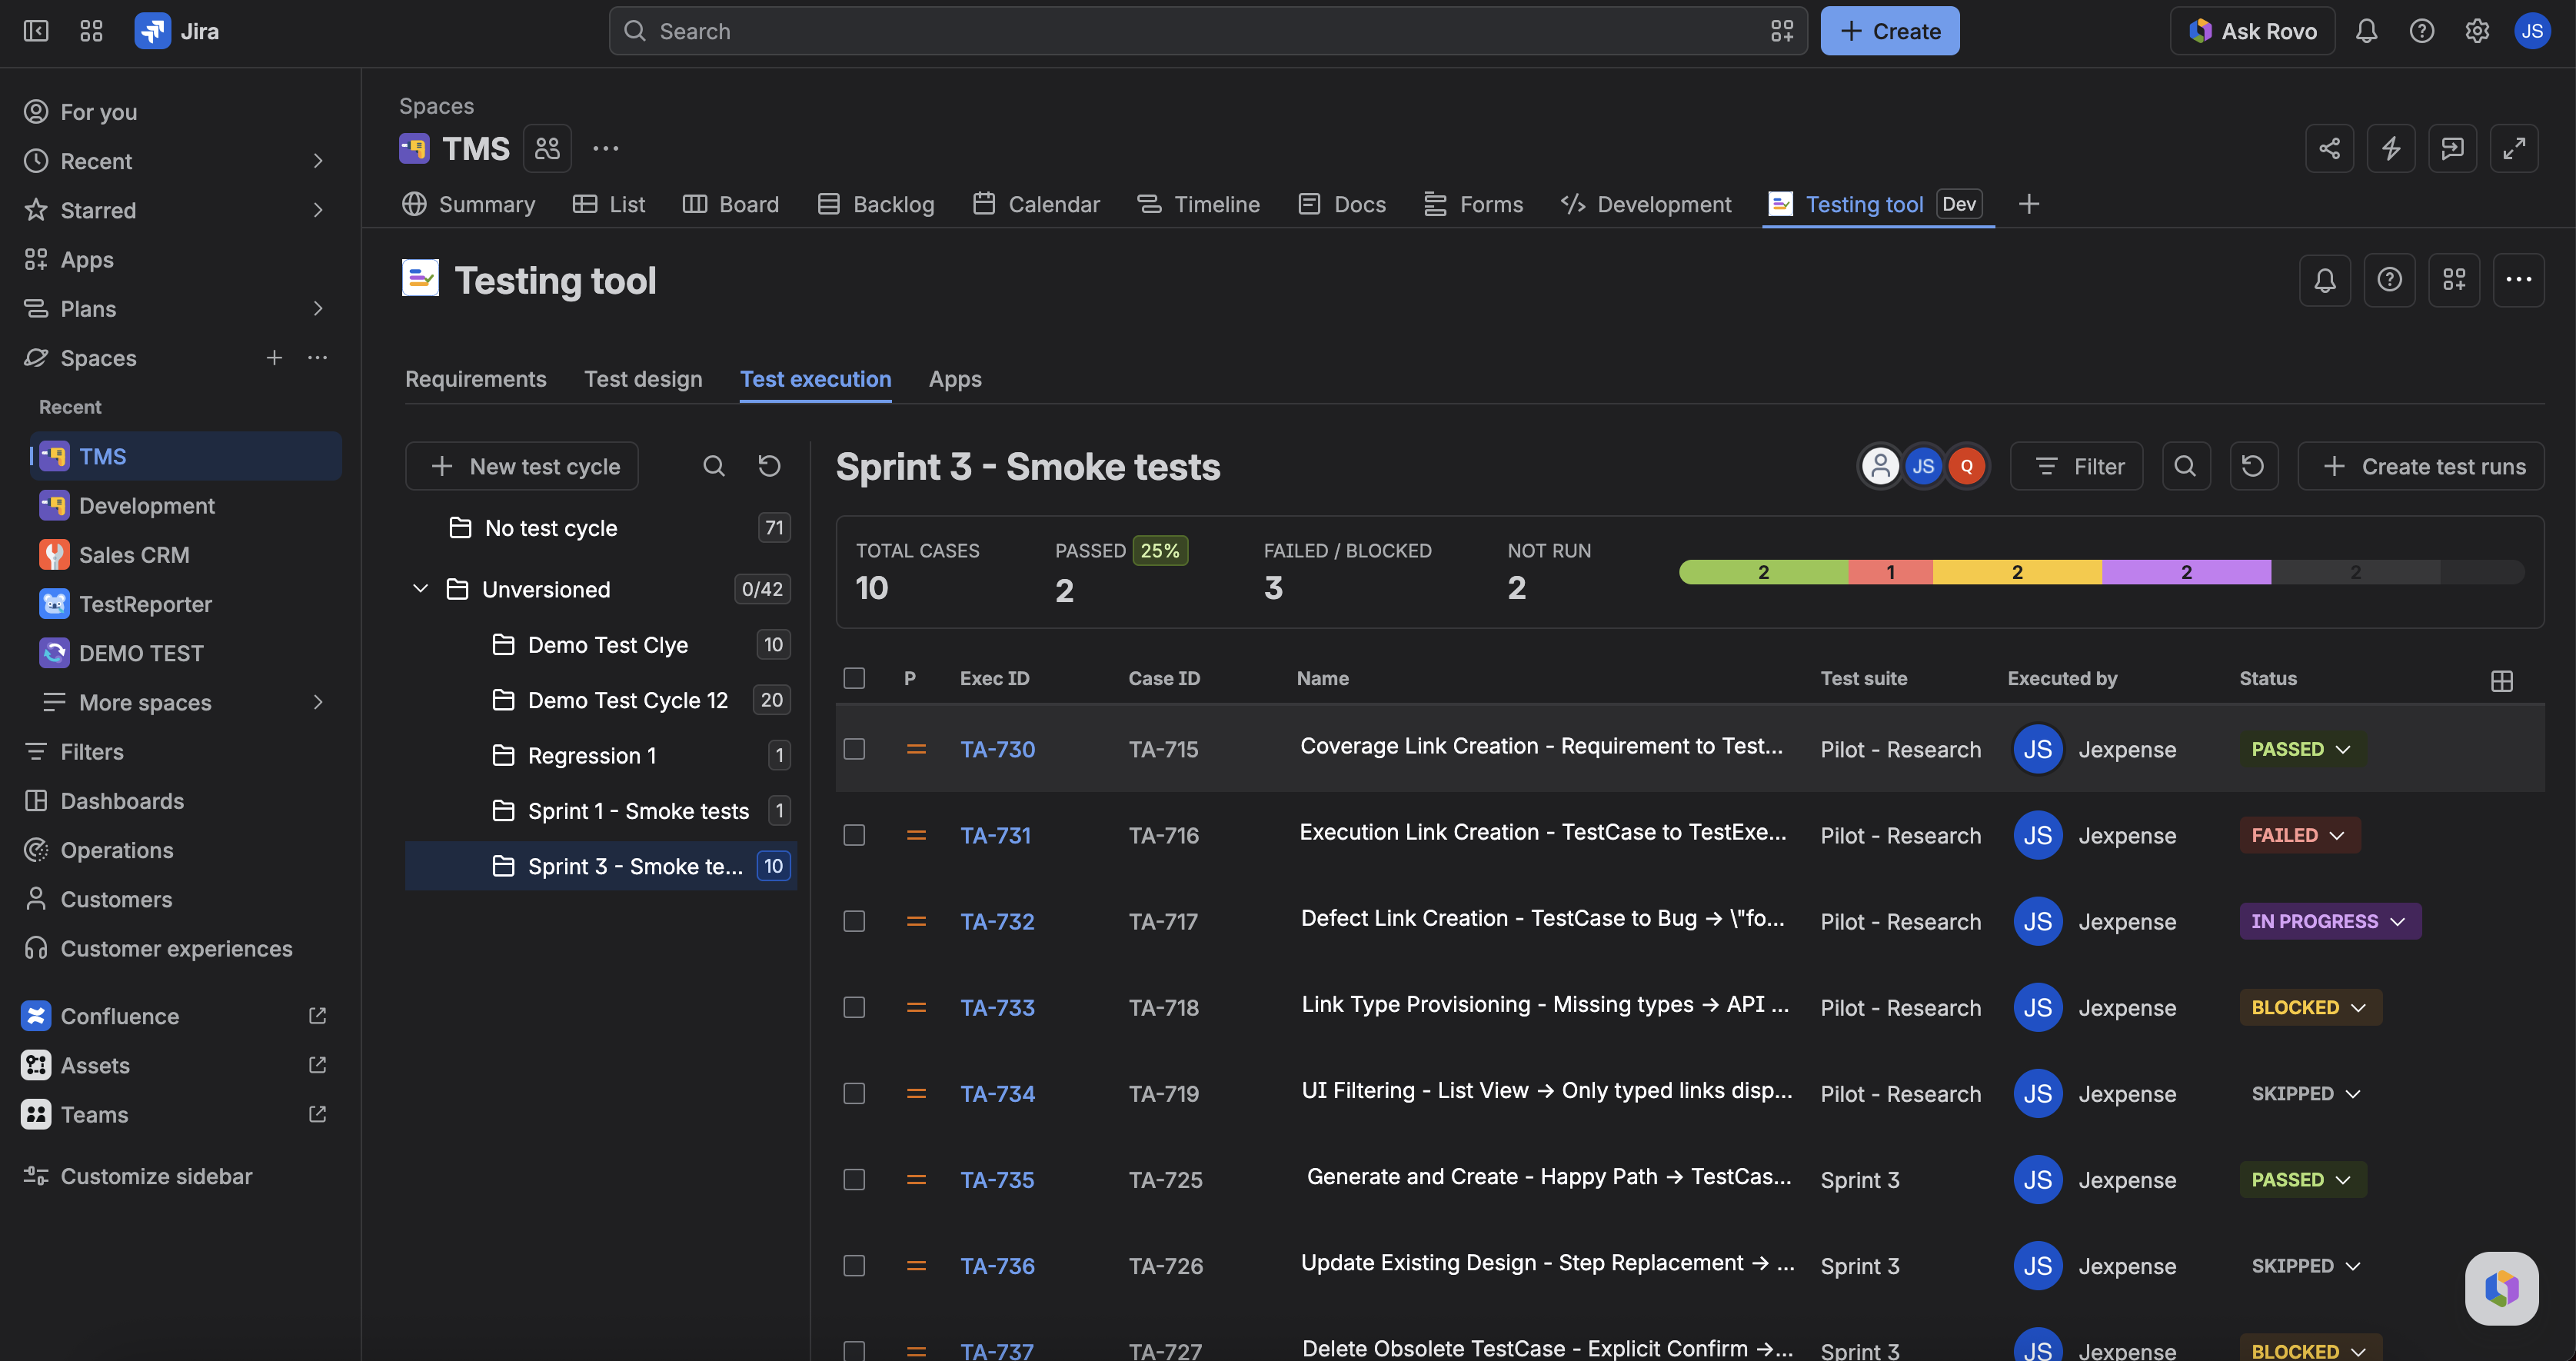Open Jira settings gear icon
The width and height of the screenshot is (2576, 1361).
click(2477, 31)
